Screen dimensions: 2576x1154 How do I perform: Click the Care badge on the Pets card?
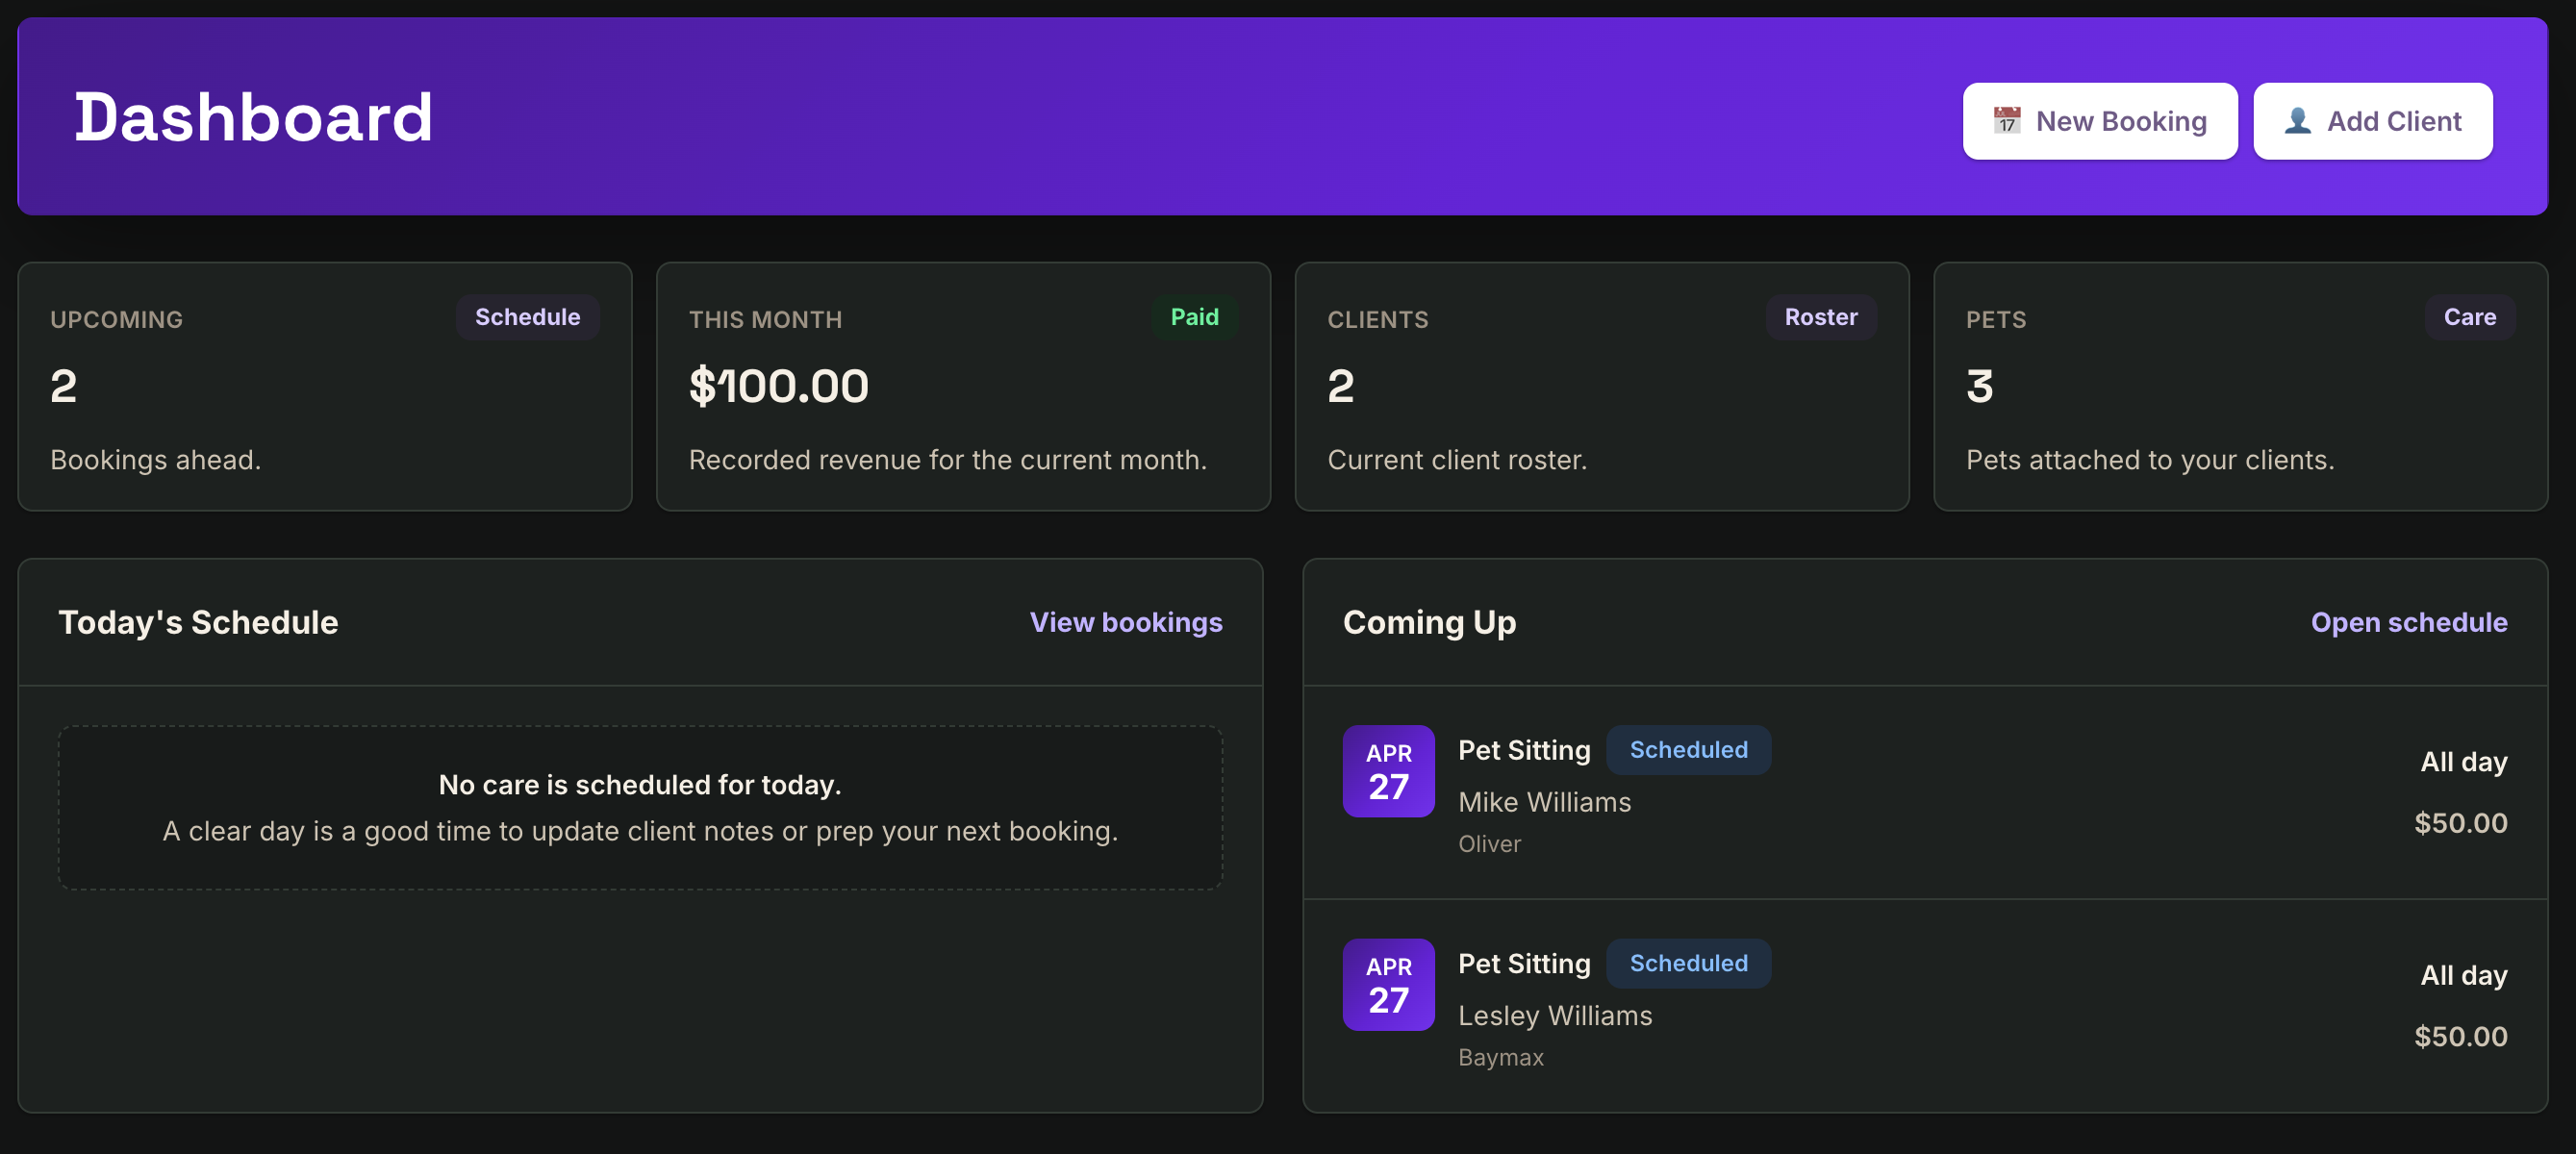[2470, 317]
